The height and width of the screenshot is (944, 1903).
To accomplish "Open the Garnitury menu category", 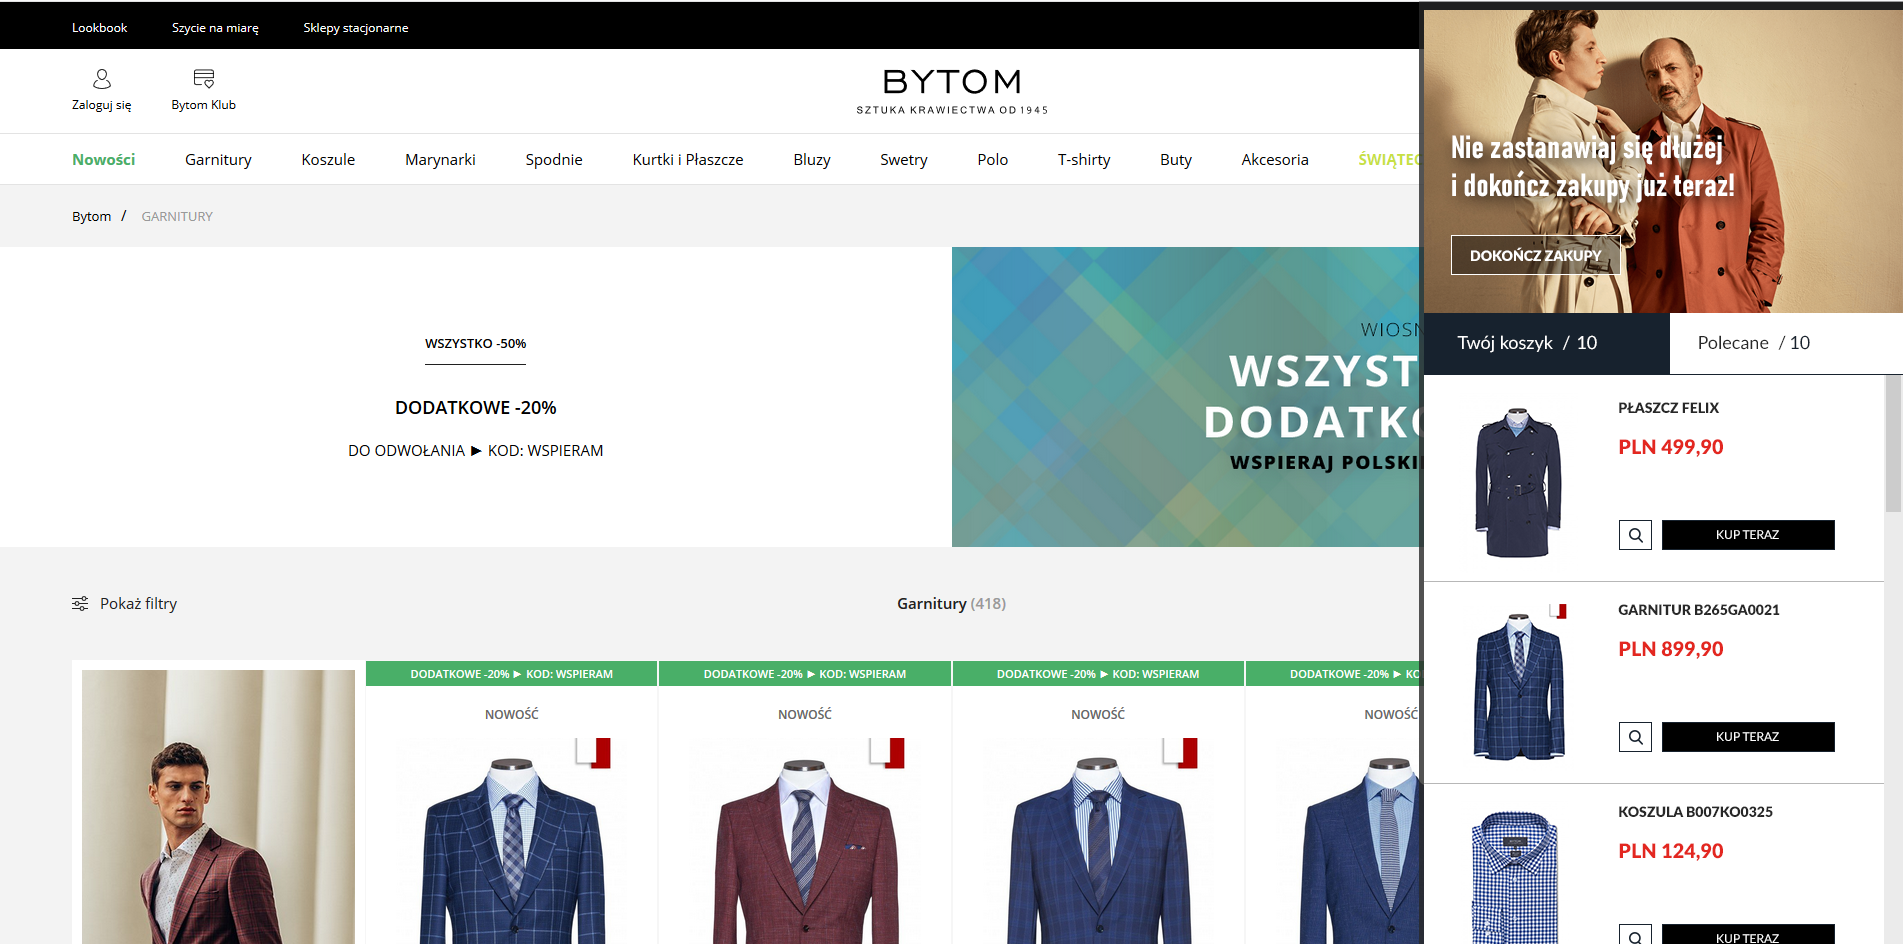I will coord(218,160).
